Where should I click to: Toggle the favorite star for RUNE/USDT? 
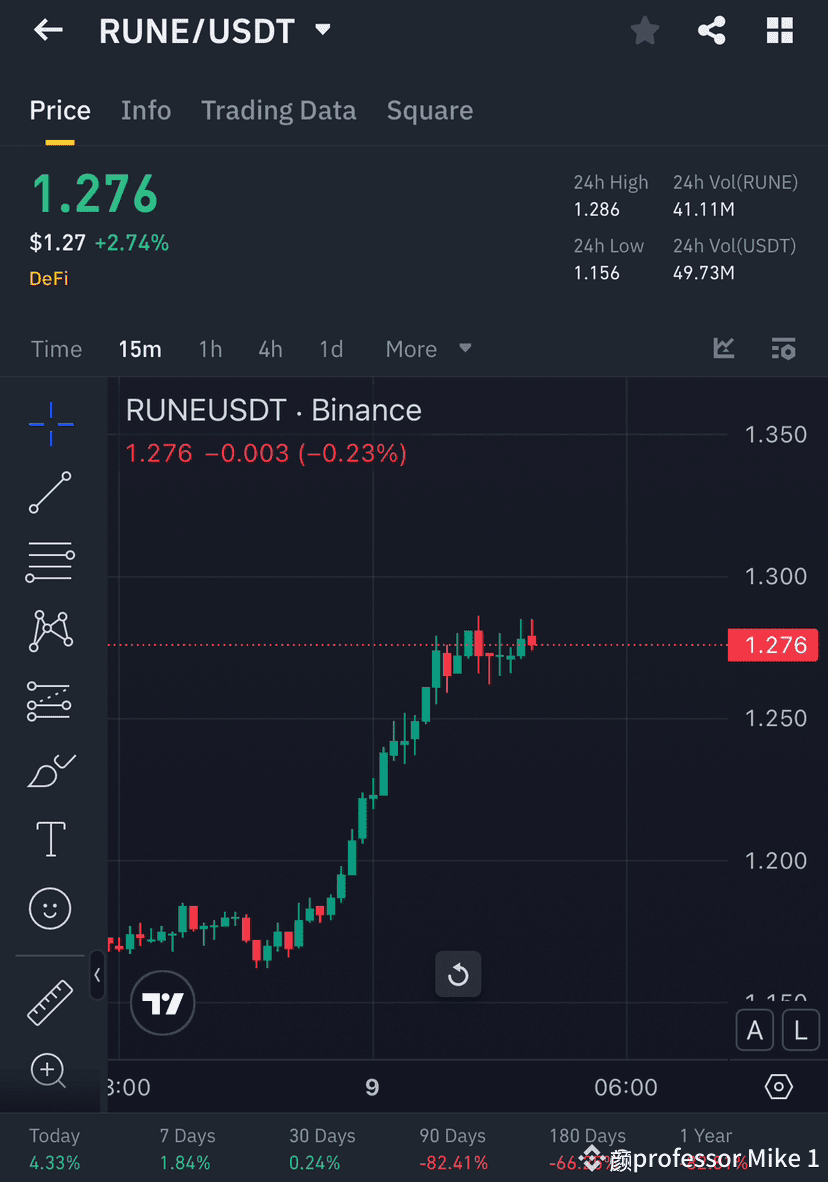pyautogui.click(x=644, y=30)
